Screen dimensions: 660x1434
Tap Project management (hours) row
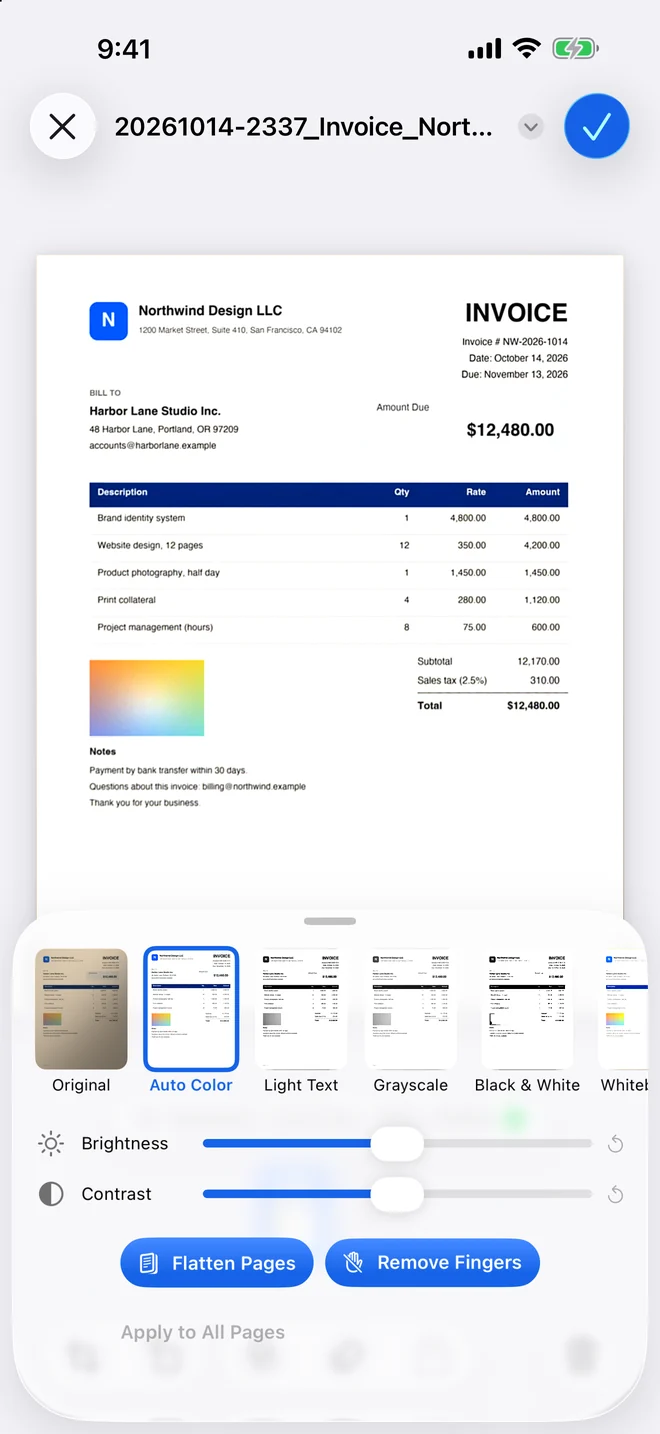pos(328,627)
